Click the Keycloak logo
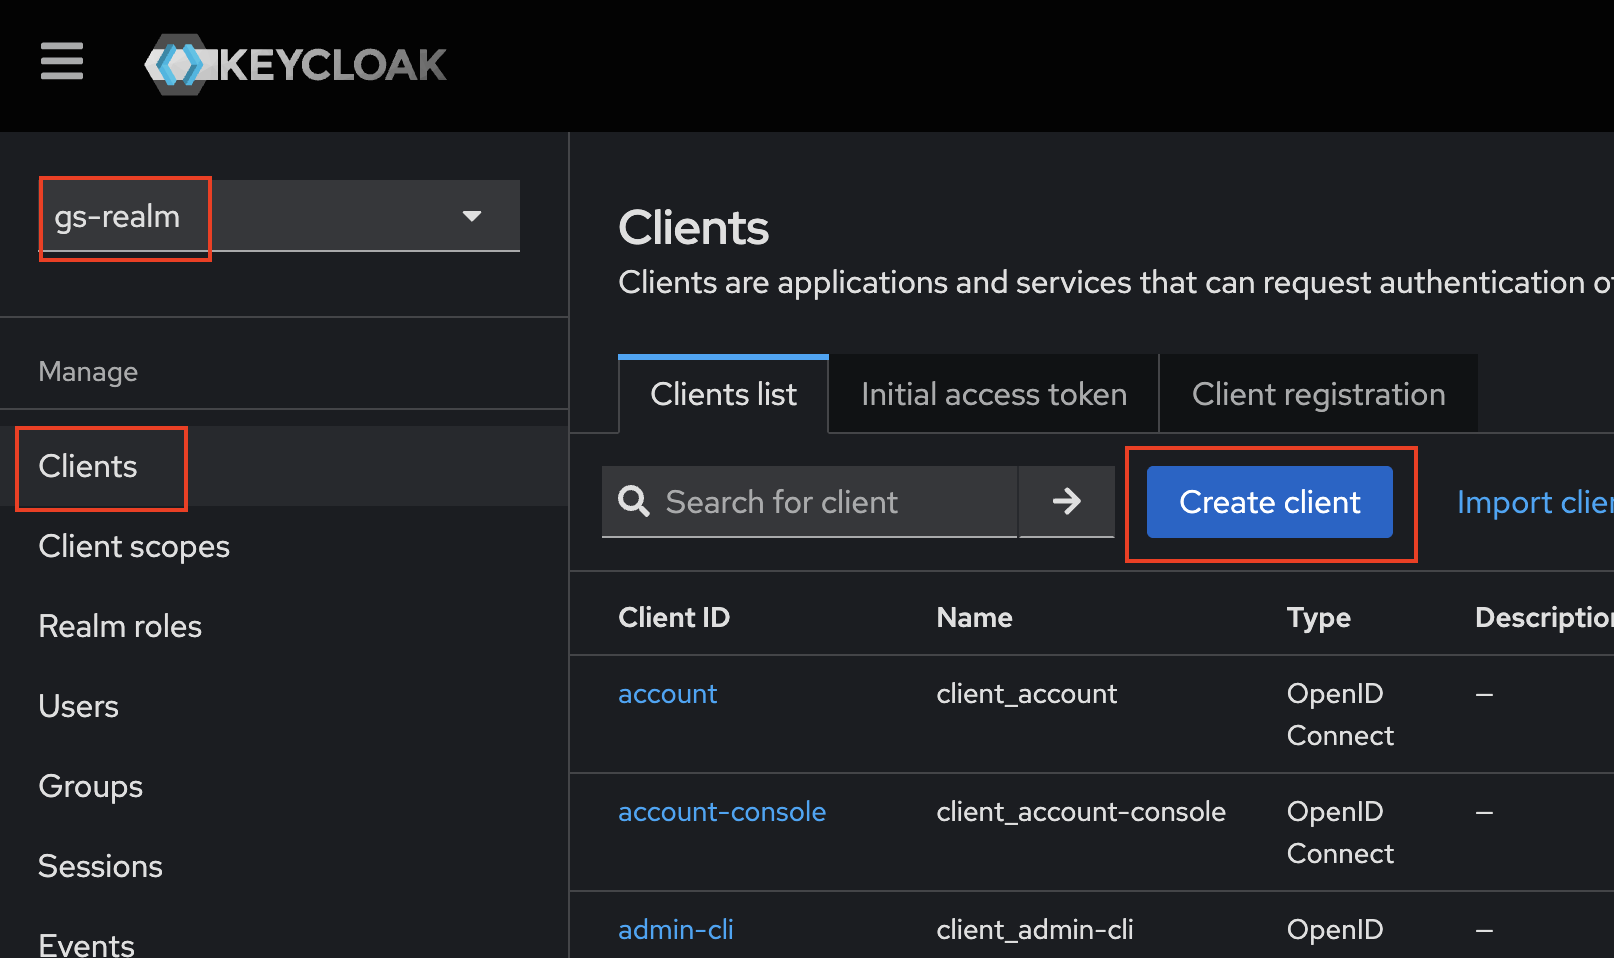The image size is (1614, 958). point(296,65)
